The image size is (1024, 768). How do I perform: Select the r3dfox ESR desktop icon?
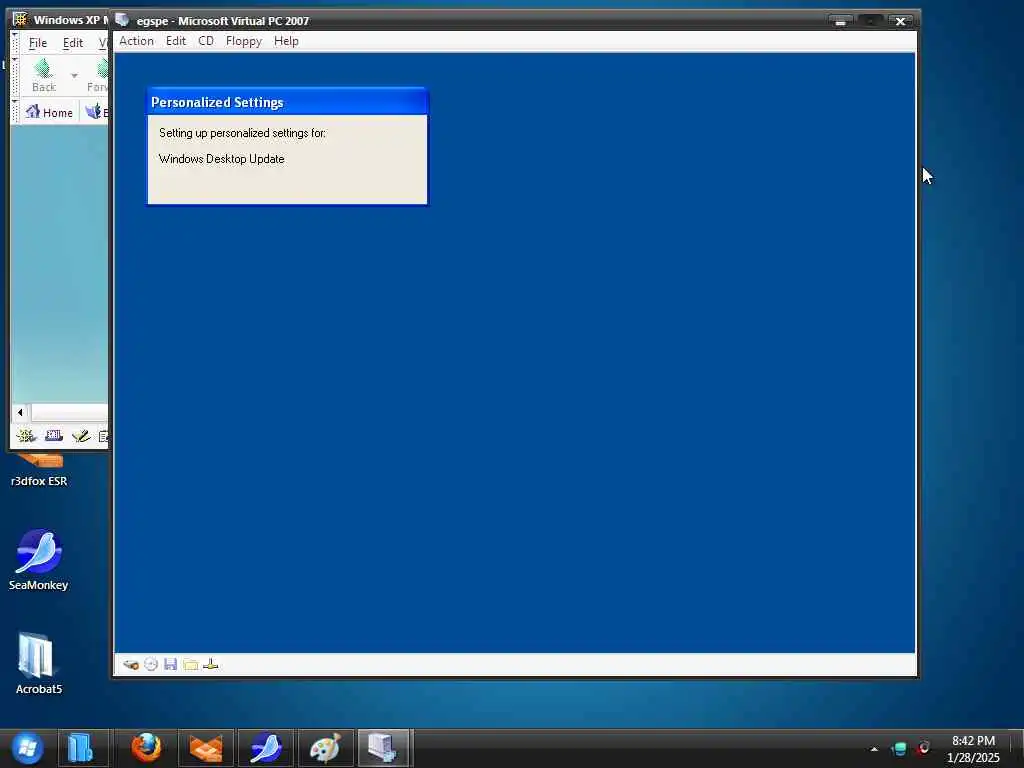point(39,471)
